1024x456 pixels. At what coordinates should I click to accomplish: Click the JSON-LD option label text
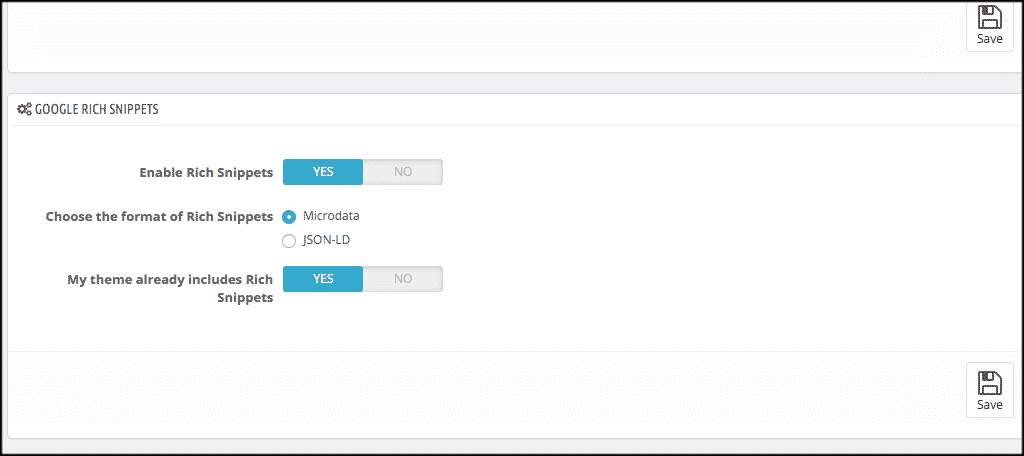pyautogui.click(x=326, y=240)
